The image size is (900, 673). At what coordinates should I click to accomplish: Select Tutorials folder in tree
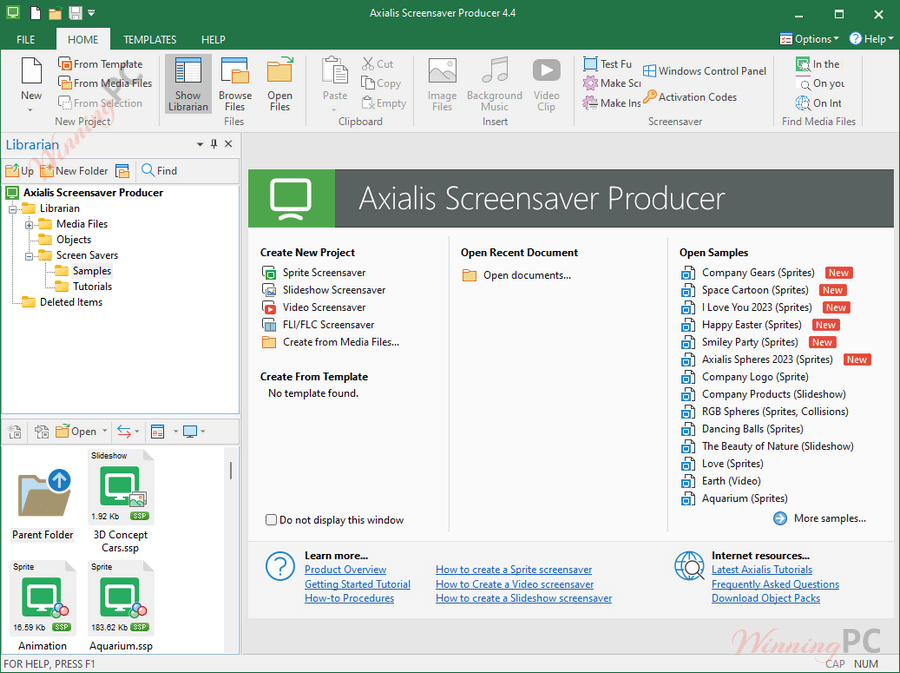pos(92,286)
